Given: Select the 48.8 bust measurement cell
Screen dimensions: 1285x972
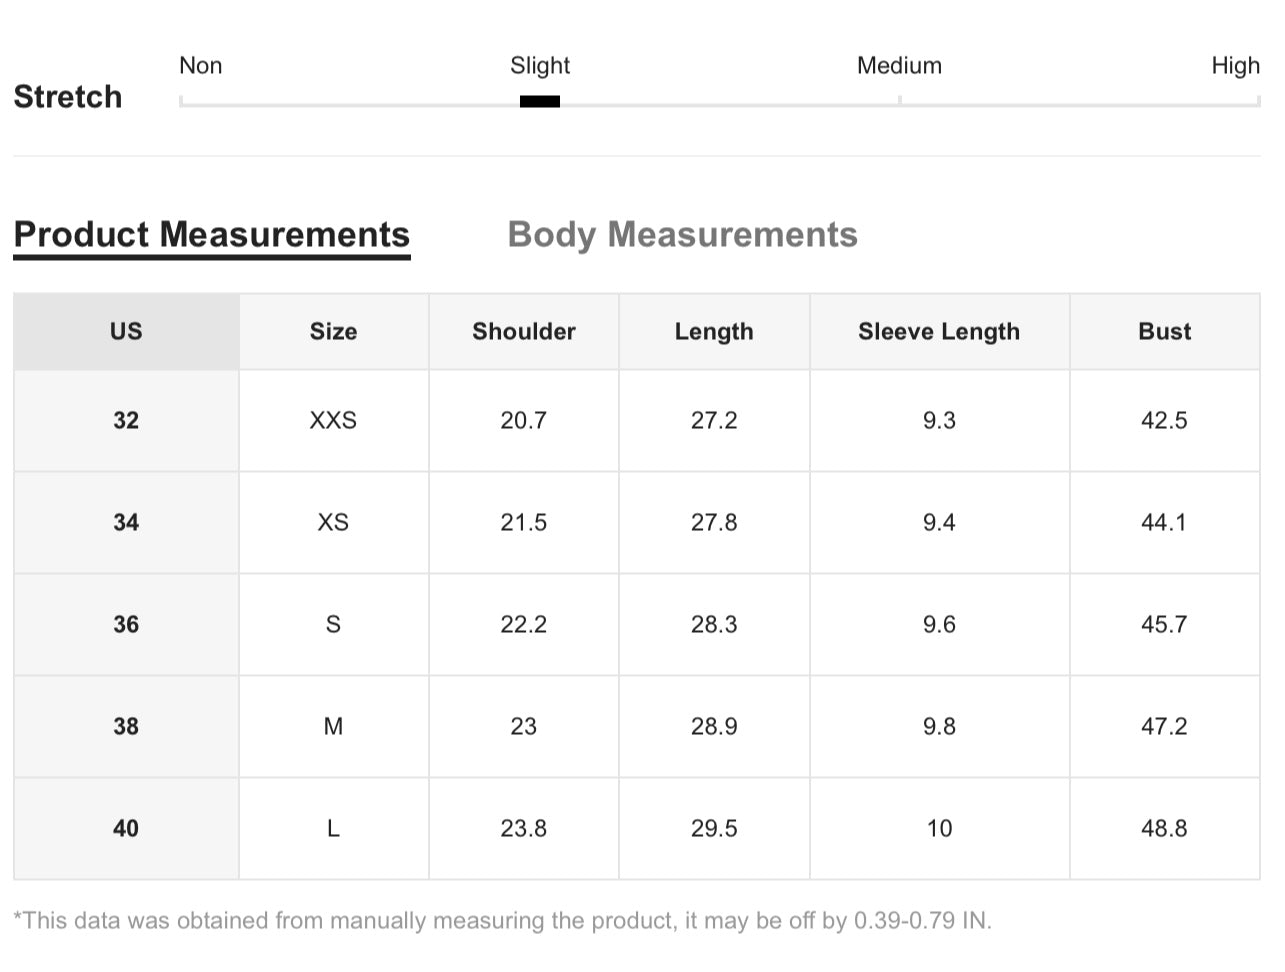Looking at the screenshot, I should tap(1164, 828).
